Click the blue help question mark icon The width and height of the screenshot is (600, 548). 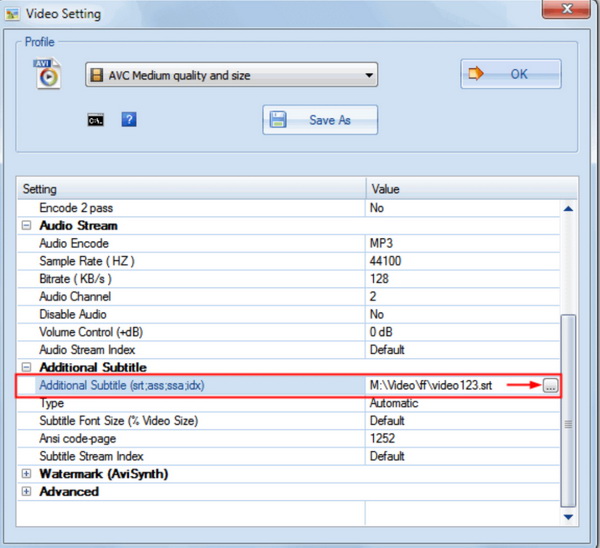pyautogui.click(x=129, y=120)
